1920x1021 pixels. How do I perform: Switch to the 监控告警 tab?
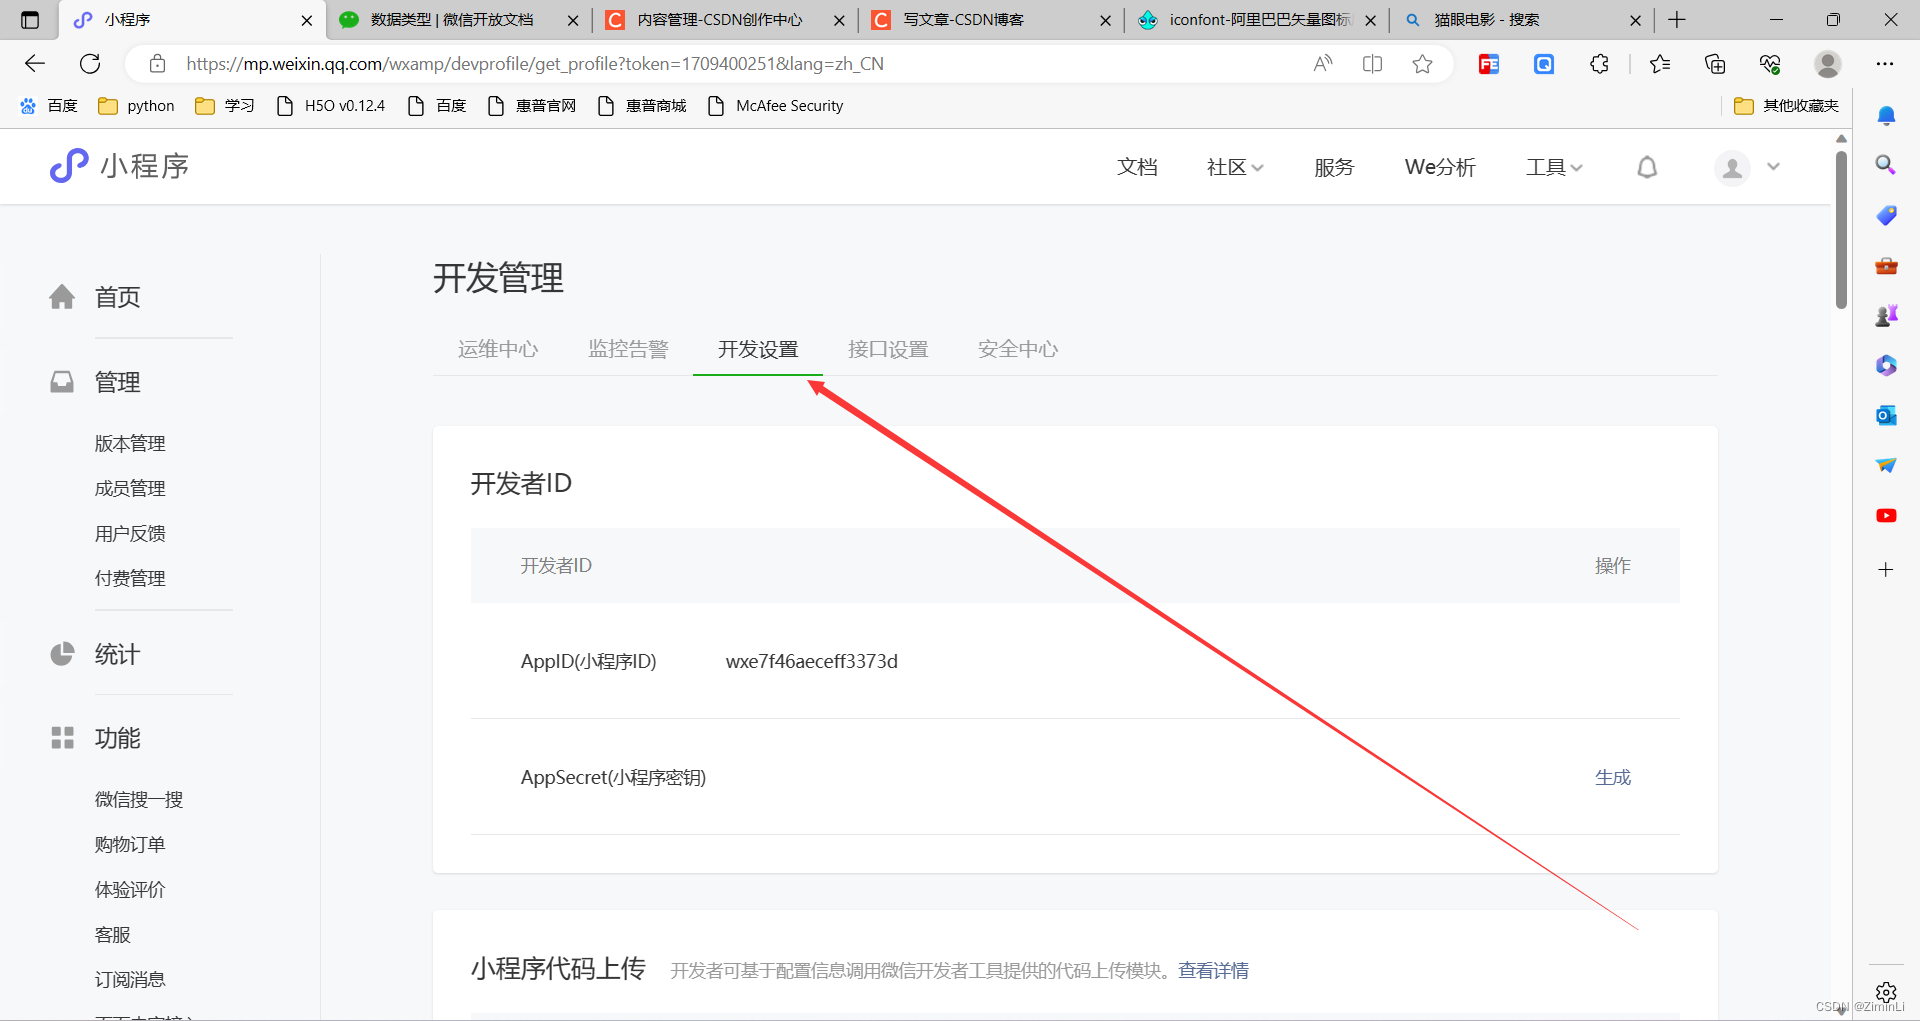(628, 349)
